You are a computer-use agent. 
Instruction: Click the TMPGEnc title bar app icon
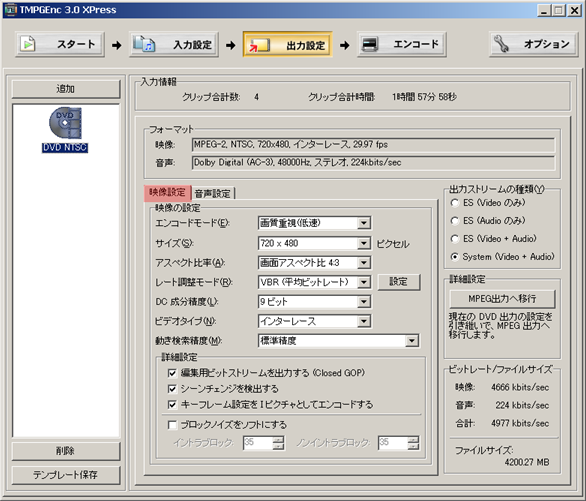pyautogui.click(x=10, y=9)
